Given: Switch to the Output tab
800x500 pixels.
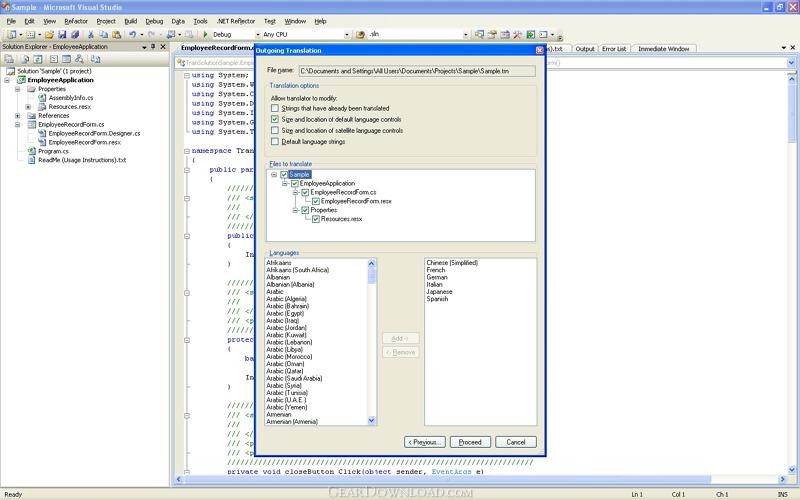Looking at the screenshot, I should coord(585,48).
